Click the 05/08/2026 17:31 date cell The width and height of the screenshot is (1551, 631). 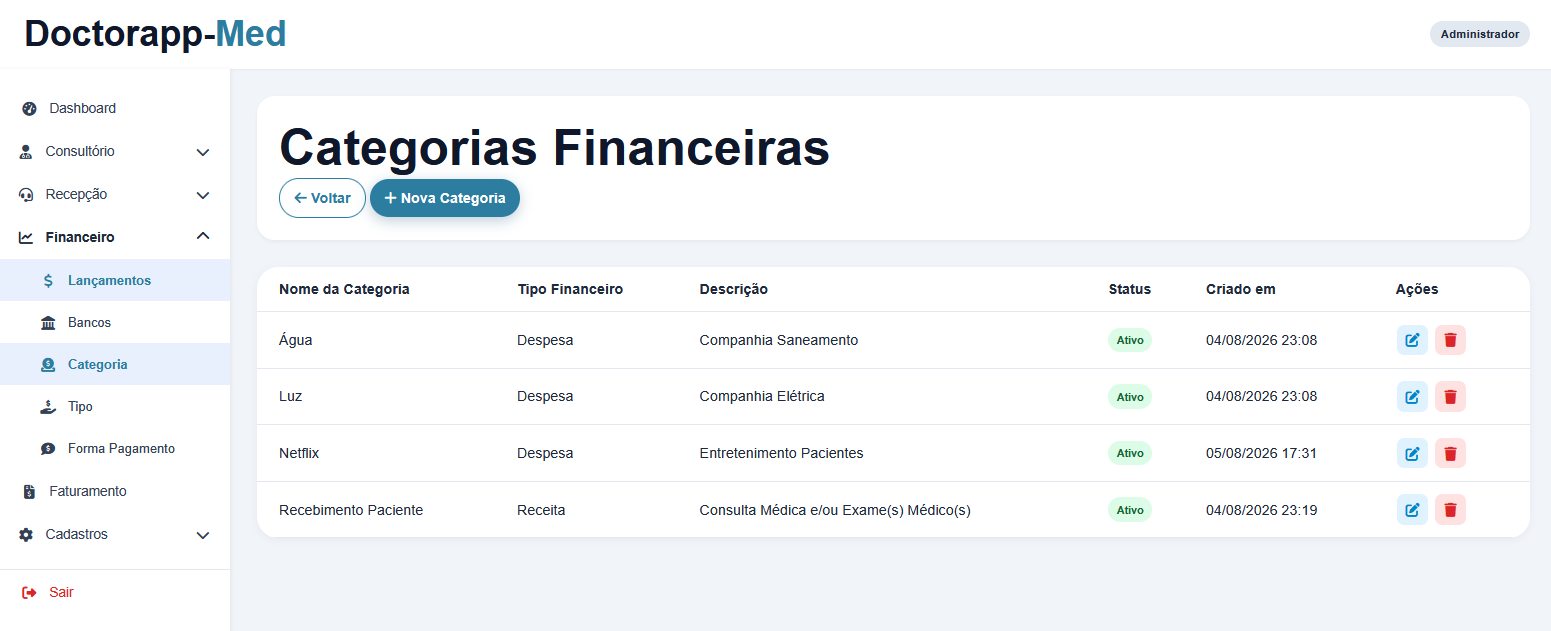pyautogui.click(x=1261, y=453)
